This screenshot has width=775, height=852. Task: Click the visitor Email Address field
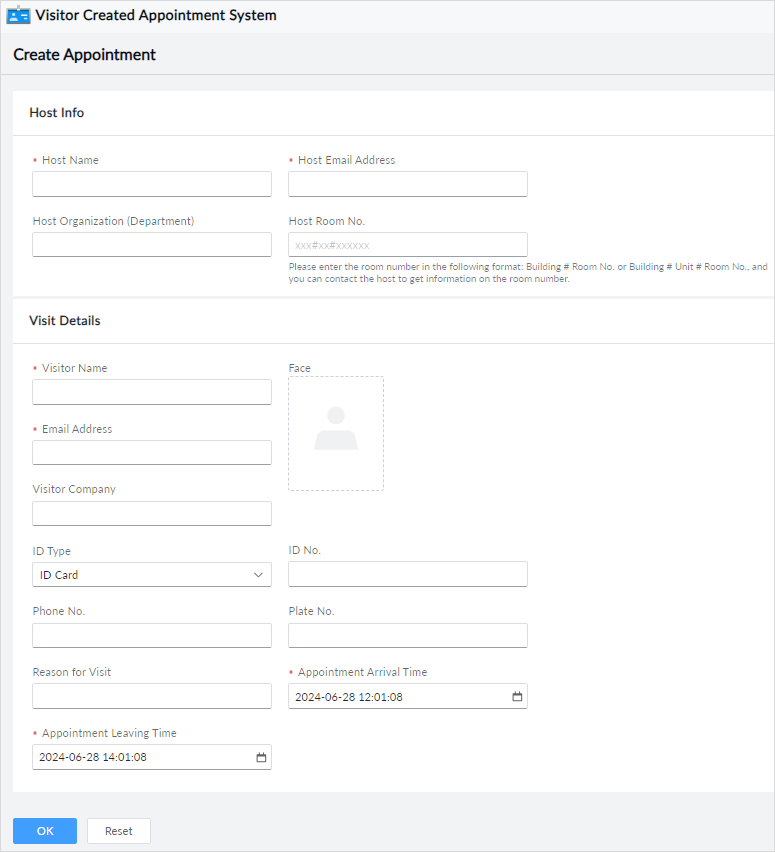pos(152,453)
